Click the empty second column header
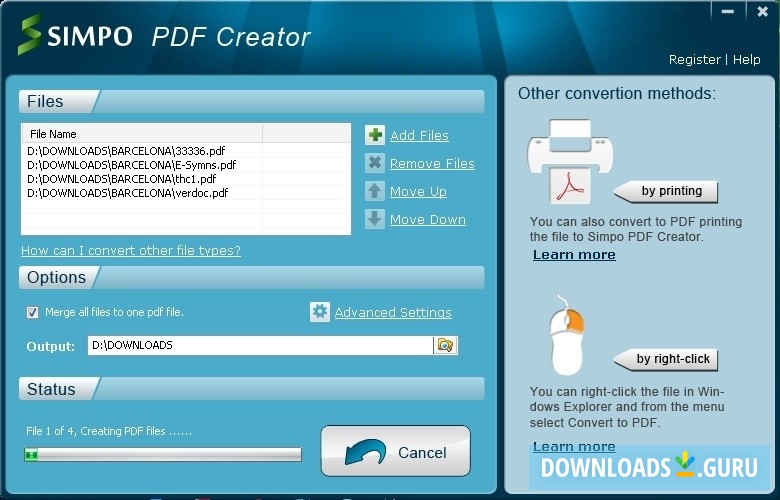The image size is (780, 500). click(306, 134)
